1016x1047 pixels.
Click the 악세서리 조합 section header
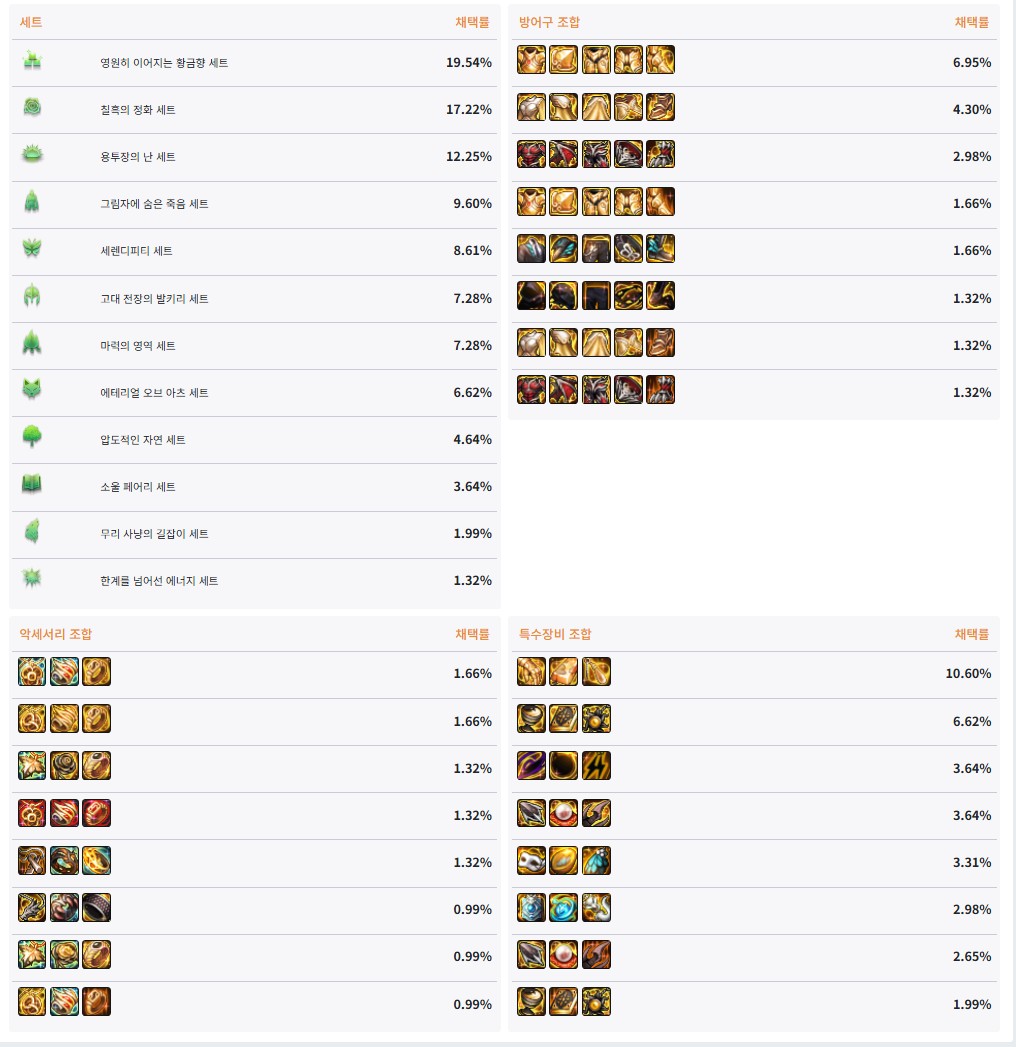pos(55,634)
